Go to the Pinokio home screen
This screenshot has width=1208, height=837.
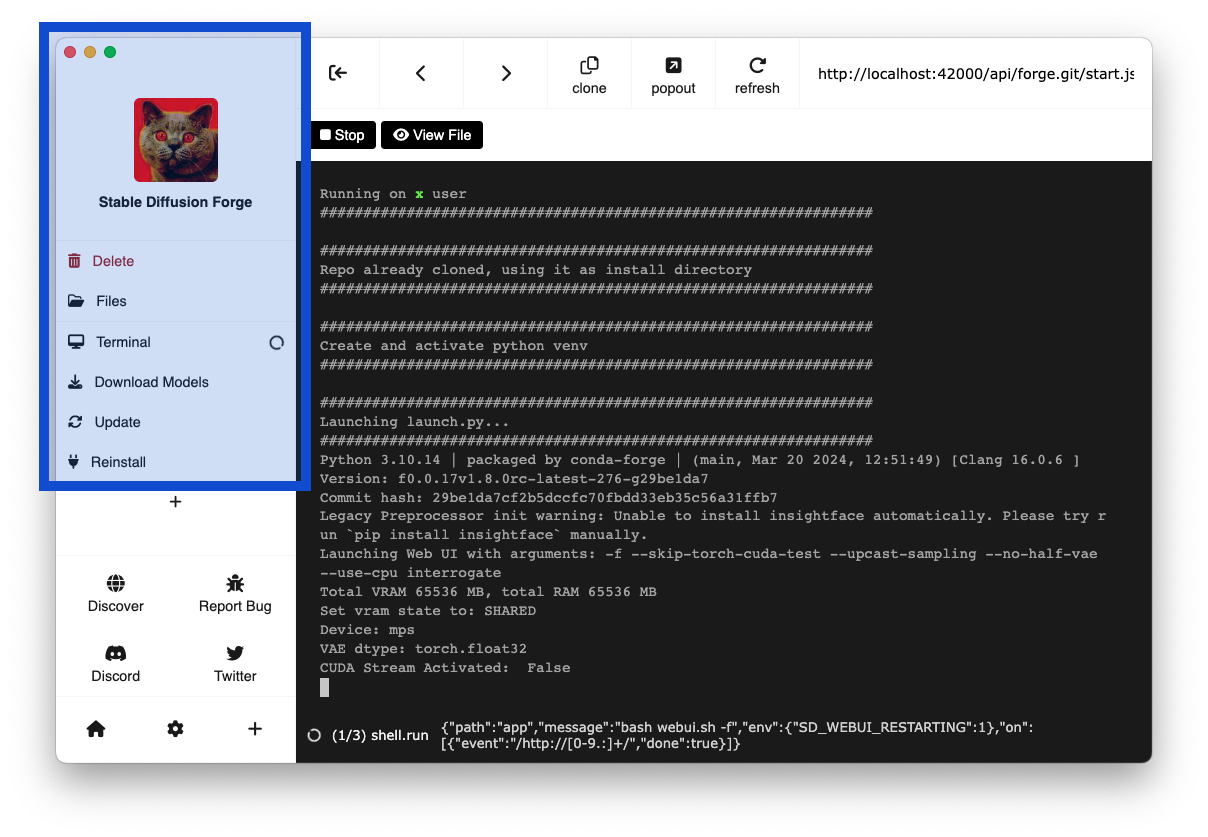(95, 729)
